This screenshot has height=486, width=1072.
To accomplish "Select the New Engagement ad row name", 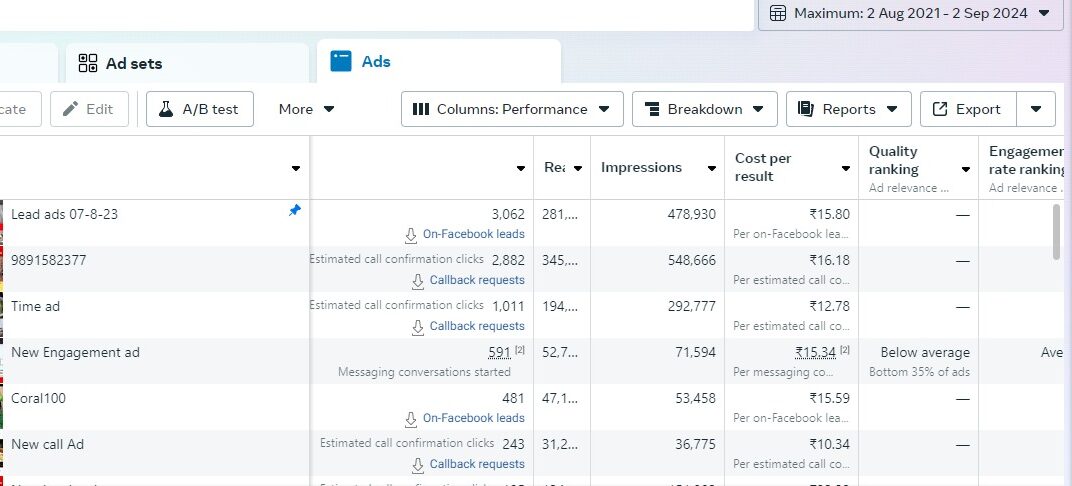I will click(75, 352).
